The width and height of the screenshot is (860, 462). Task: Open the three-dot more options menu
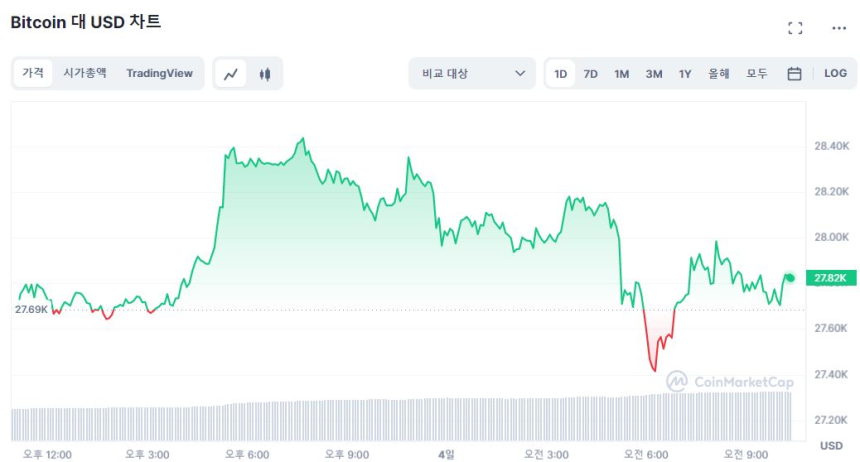[x=839, y=28]
